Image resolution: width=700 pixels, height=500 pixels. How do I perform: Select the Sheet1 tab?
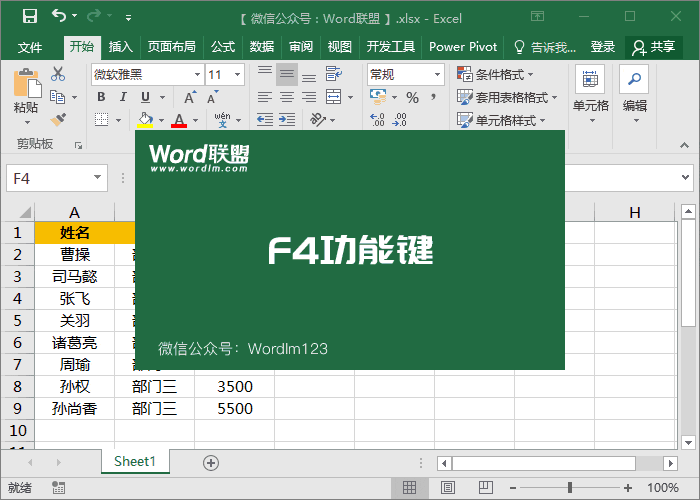pos(135,461)
